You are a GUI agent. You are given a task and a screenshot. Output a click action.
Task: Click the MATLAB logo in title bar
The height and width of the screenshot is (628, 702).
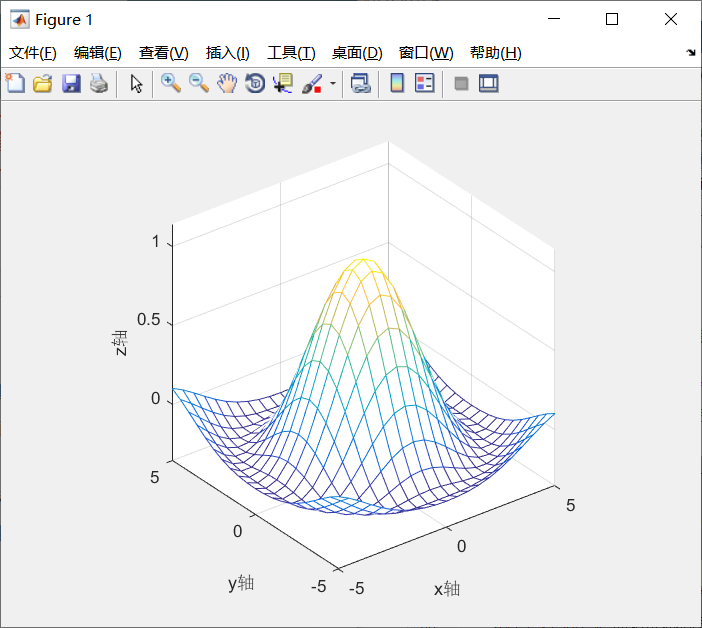click(x=20, y=19)
